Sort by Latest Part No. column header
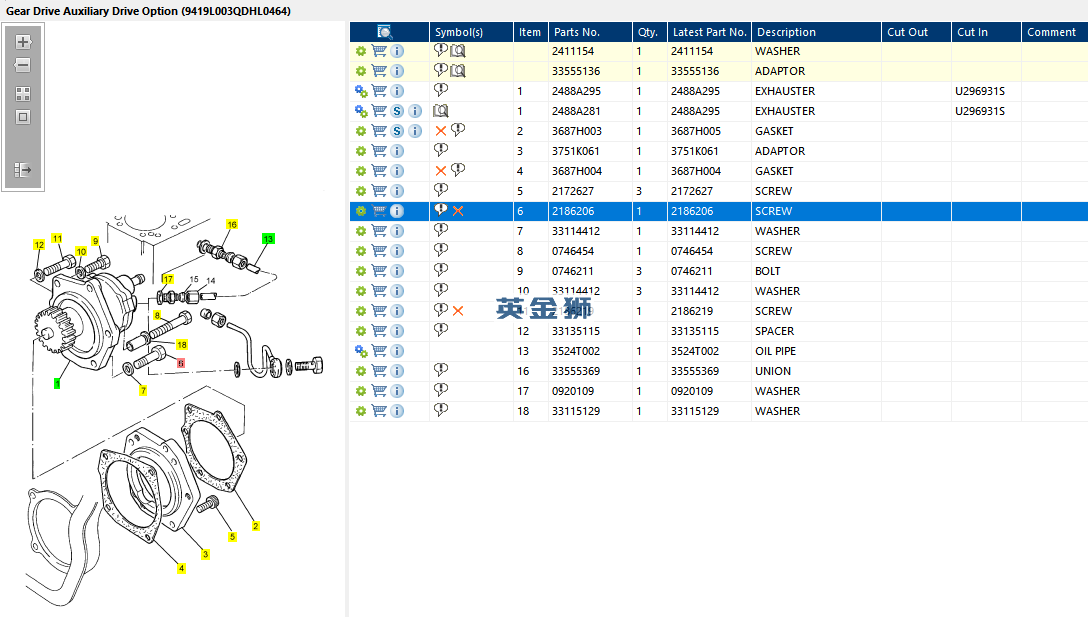Viewport: 1088px width, 617px height. point(709,32)
